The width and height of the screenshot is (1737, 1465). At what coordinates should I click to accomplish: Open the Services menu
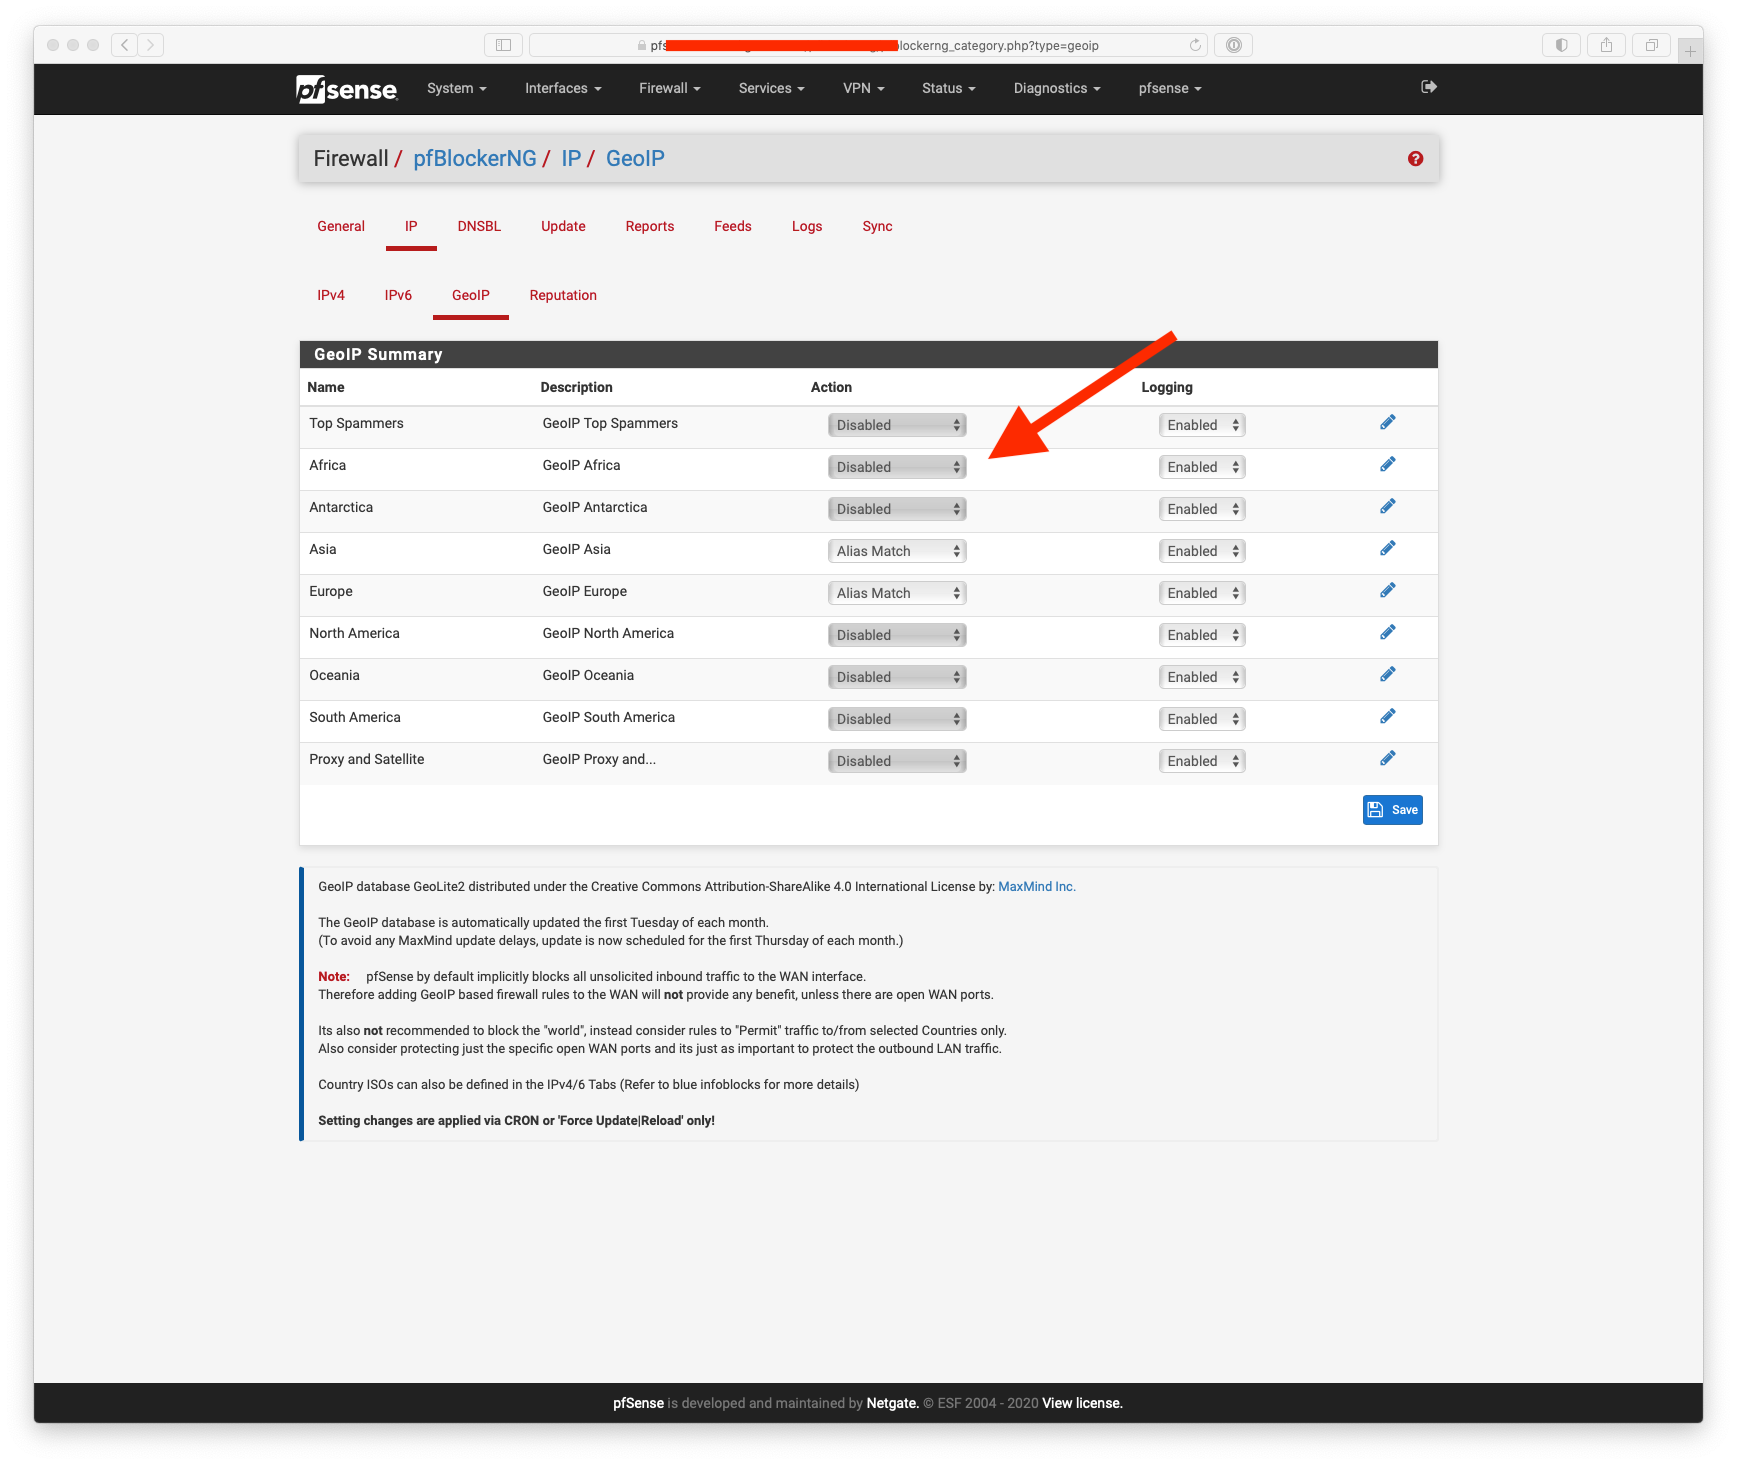tap(772, 88)
